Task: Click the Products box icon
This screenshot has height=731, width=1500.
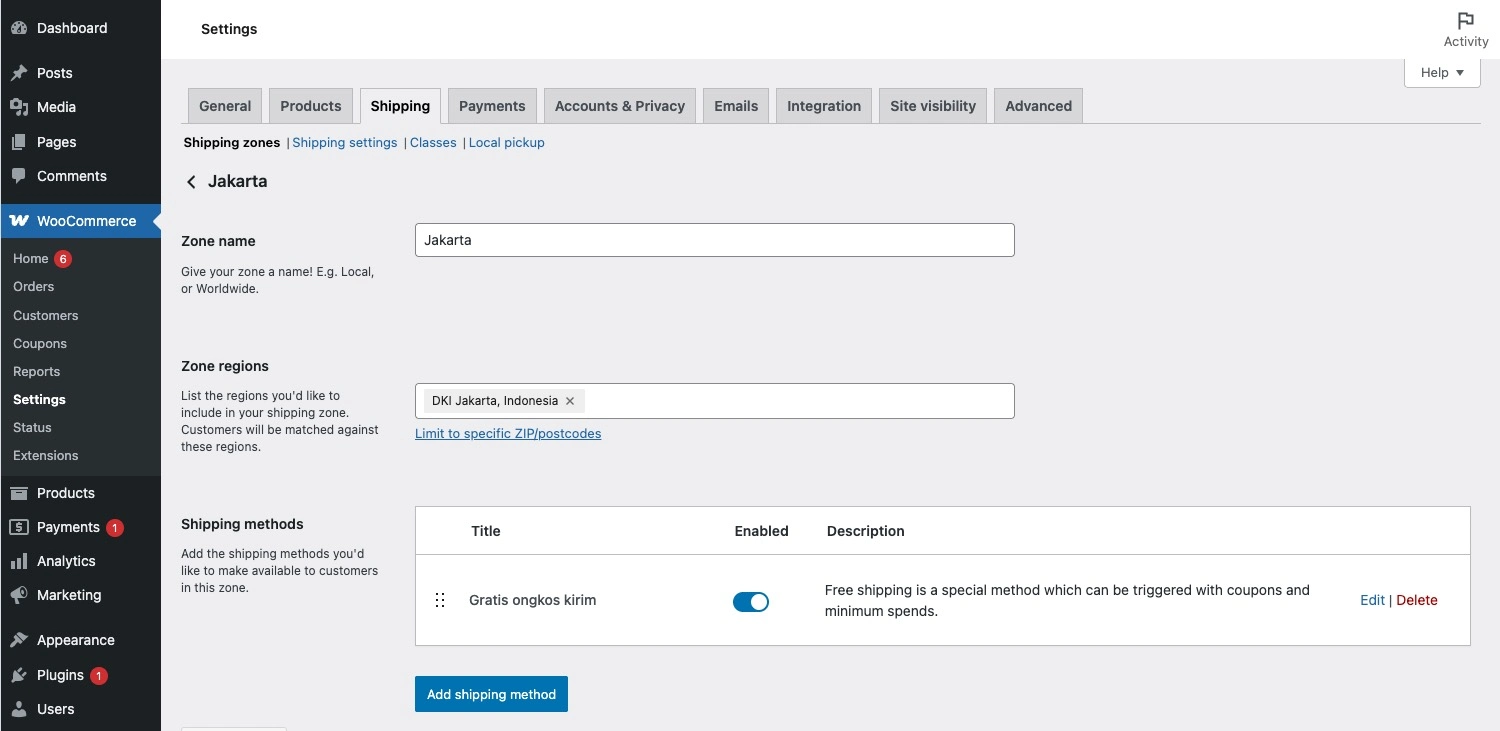Action: 19,493
